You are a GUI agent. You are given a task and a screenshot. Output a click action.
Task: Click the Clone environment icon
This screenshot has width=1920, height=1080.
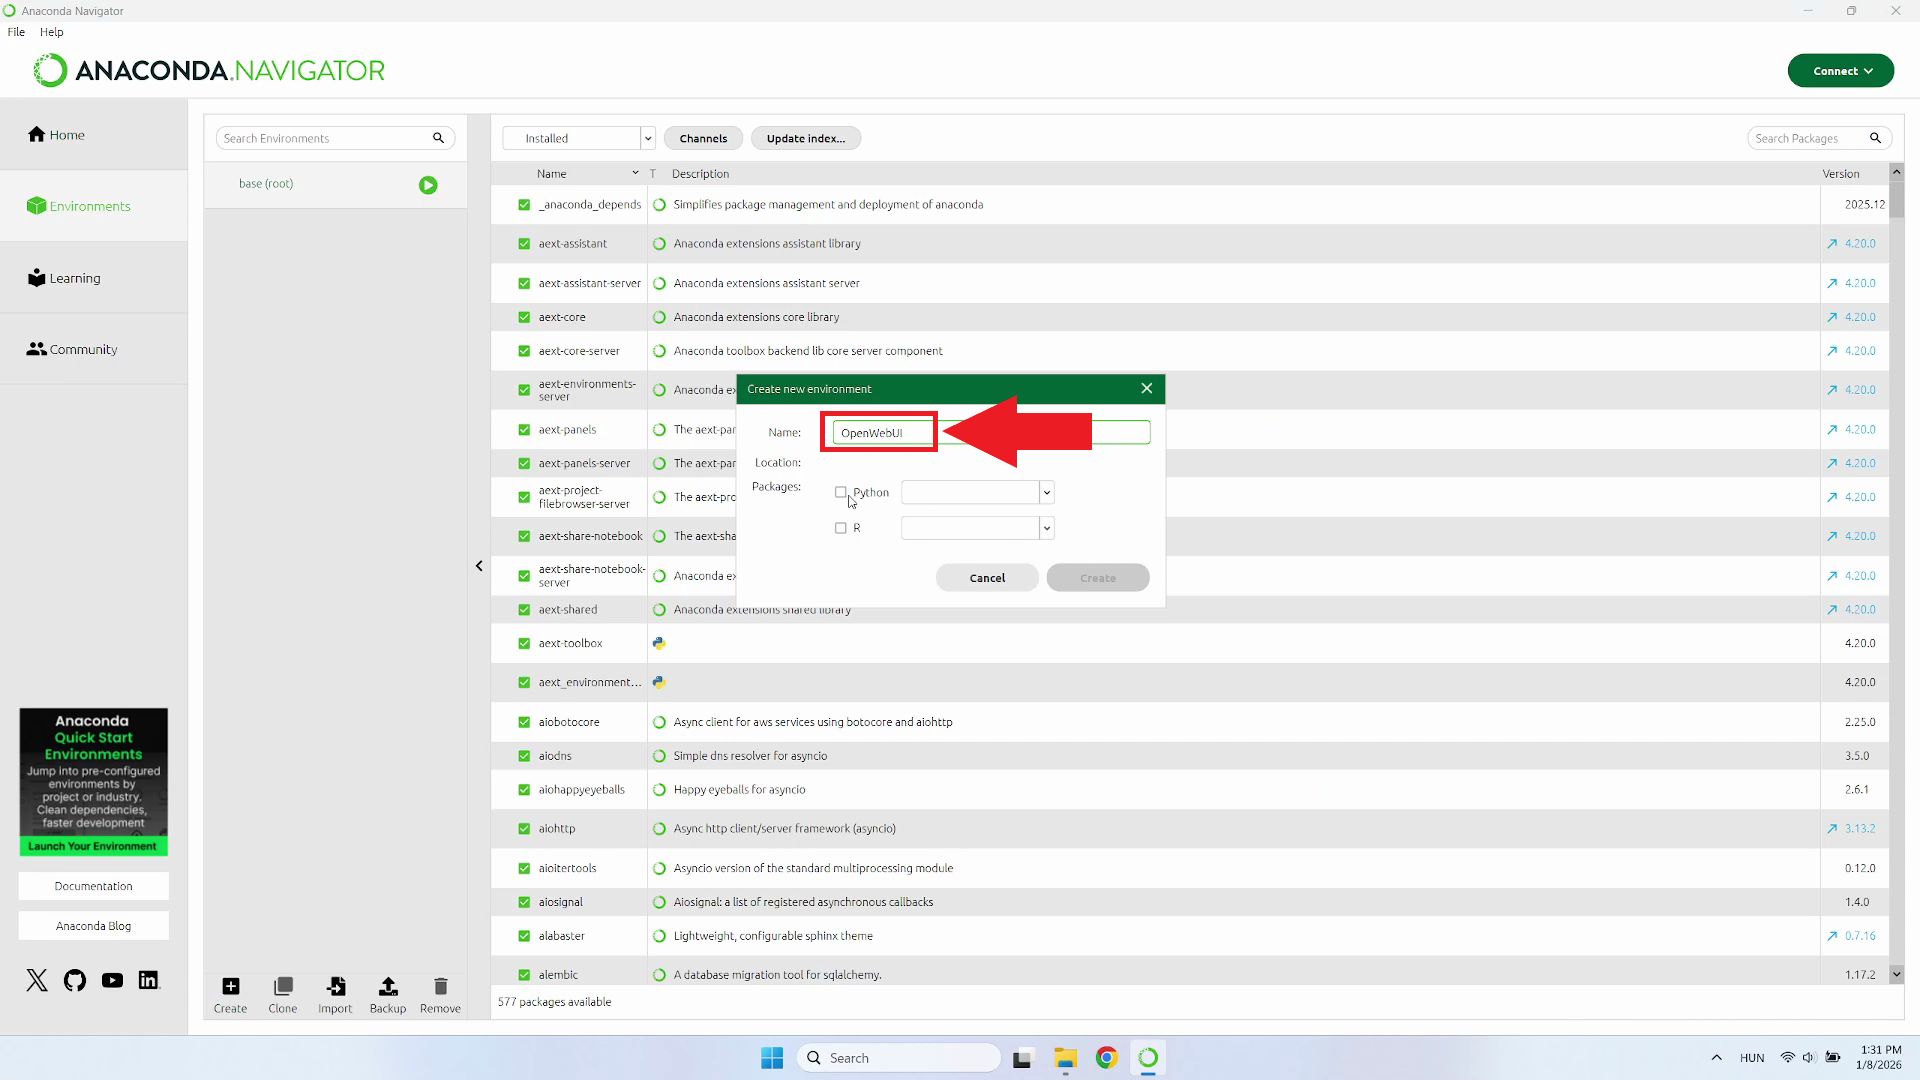tap(283, 987)
